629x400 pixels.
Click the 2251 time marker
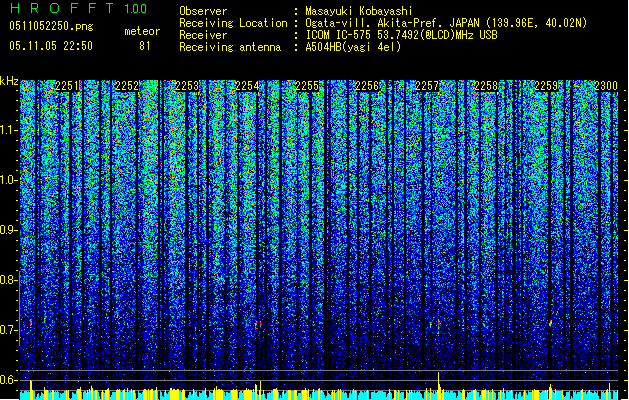coord(67,86)
